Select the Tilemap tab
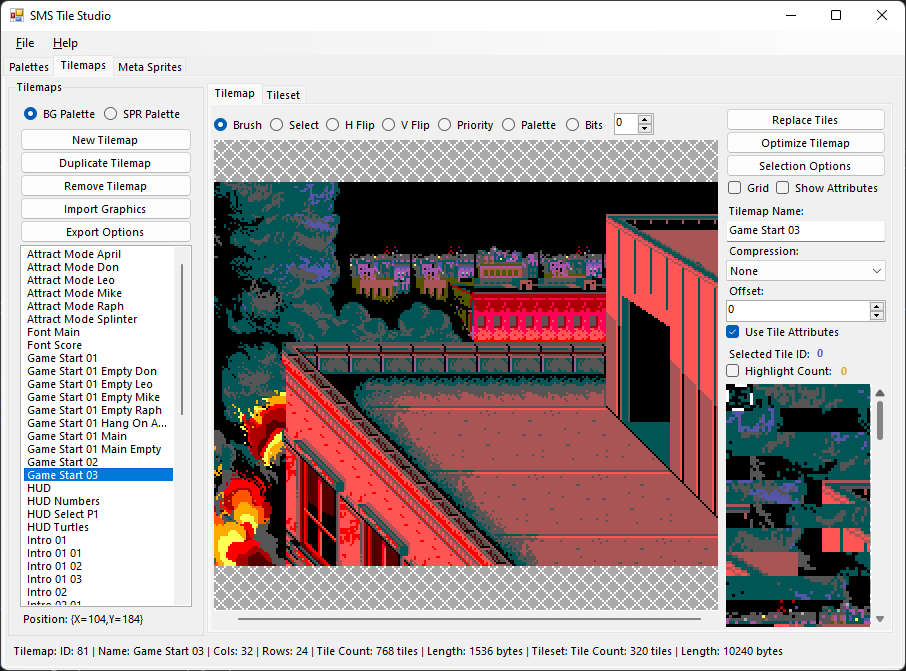 point(235,94)
